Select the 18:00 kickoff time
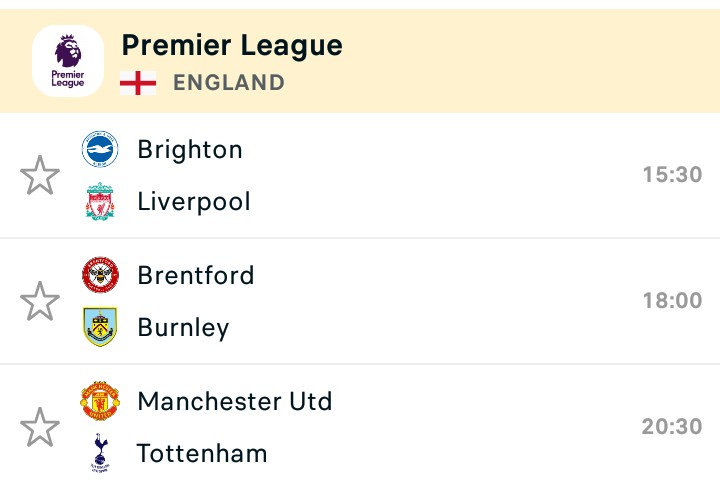Viewport: 720px width, 487px height. pos(672,301)
